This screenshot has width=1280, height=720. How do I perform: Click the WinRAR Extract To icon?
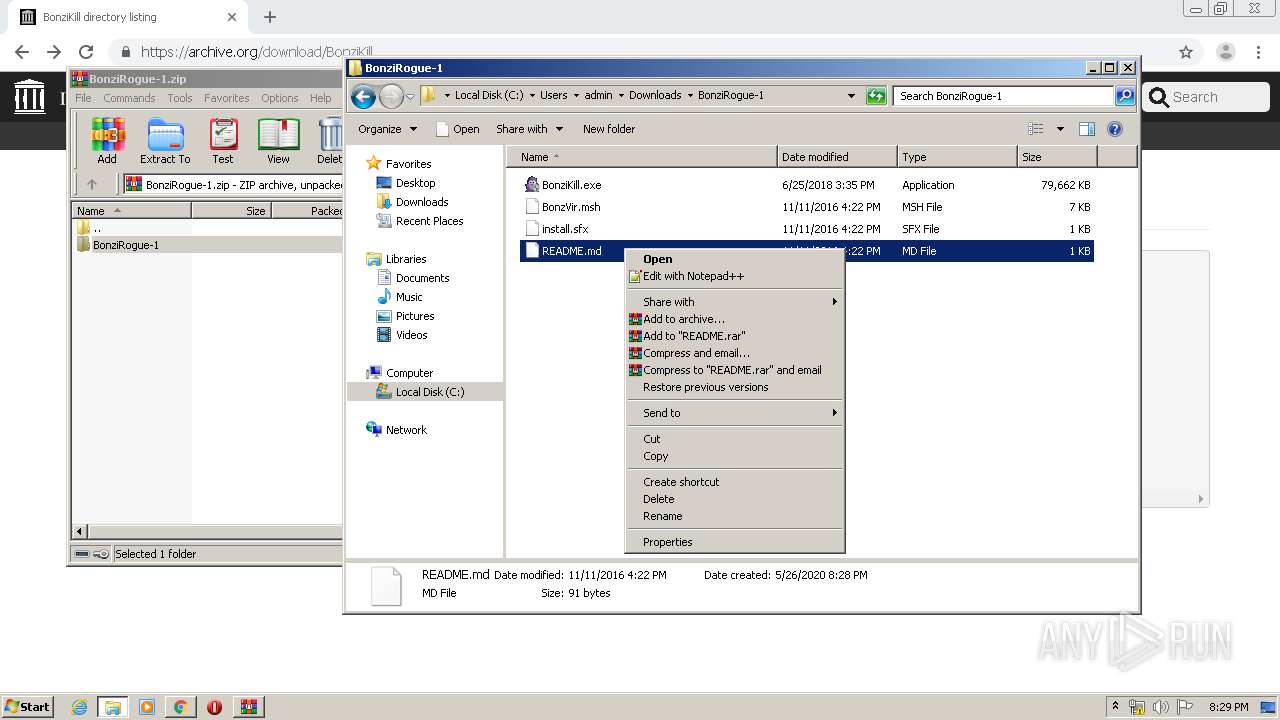pos(165,141)
